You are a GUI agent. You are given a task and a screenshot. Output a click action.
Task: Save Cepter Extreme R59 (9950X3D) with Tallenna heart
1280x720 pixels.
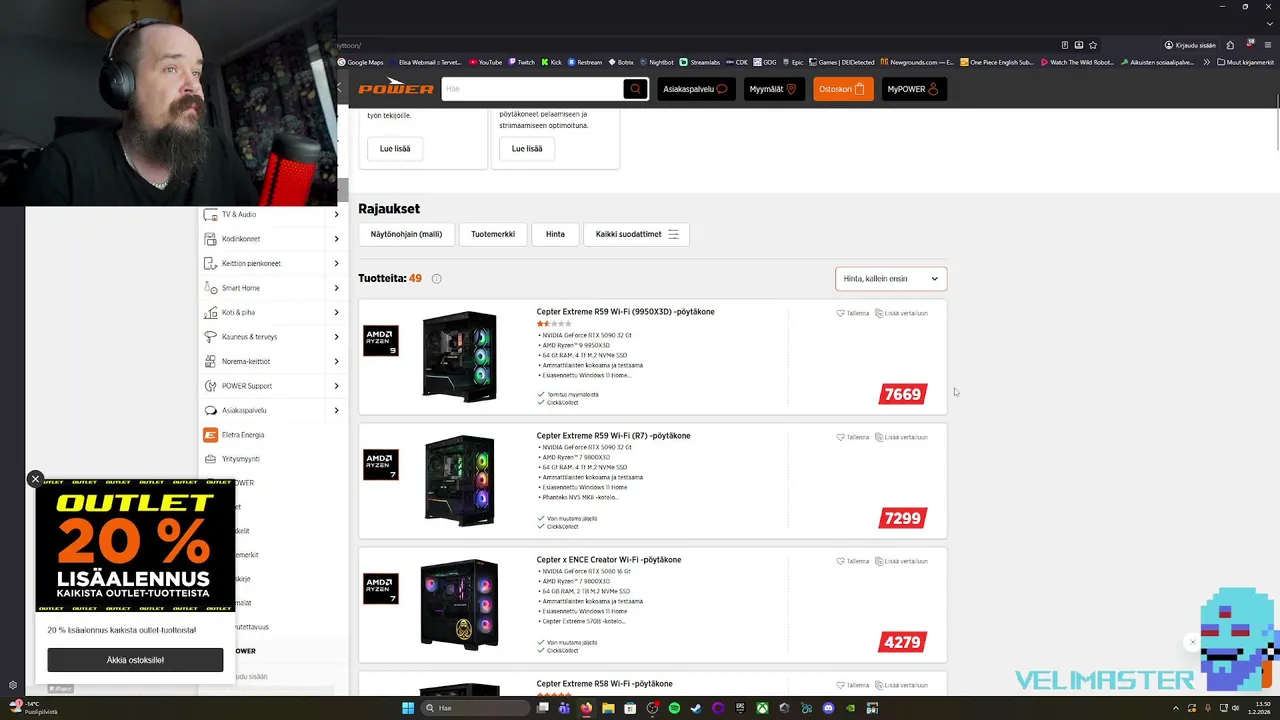pyautogui.click(x=853, y=313)
